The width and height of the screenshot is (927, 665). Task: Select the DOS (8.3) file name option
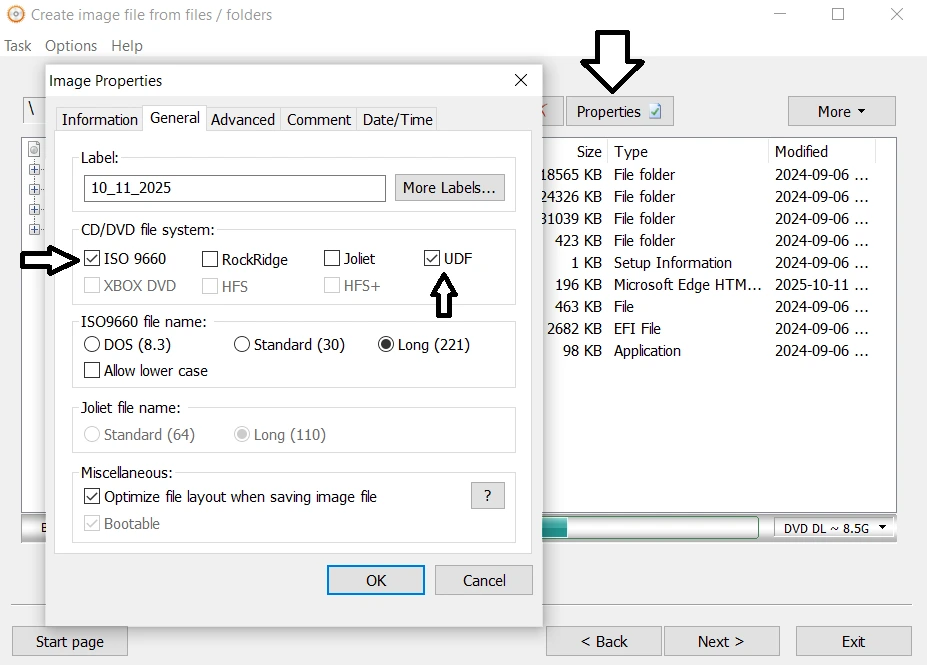[92, 345]
